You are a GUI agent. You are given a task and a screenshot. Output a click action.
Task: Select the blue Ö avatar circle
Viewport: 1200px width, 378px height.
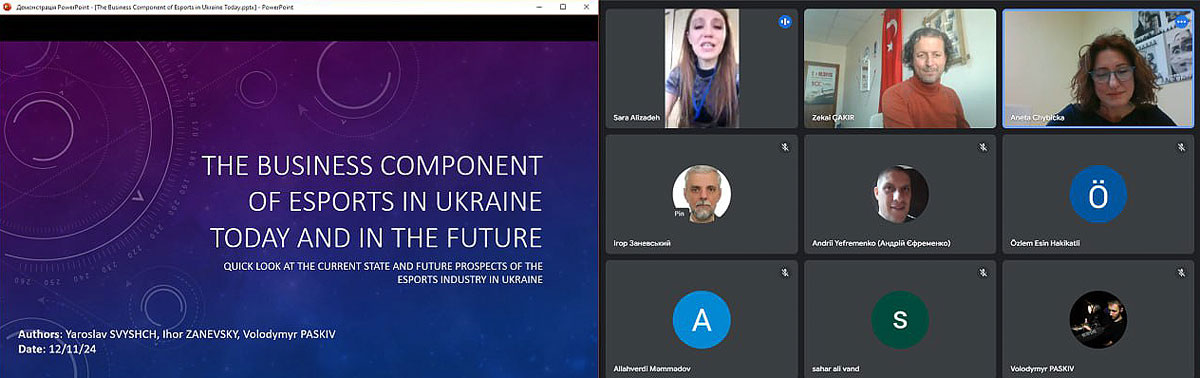coord(1098,194)
